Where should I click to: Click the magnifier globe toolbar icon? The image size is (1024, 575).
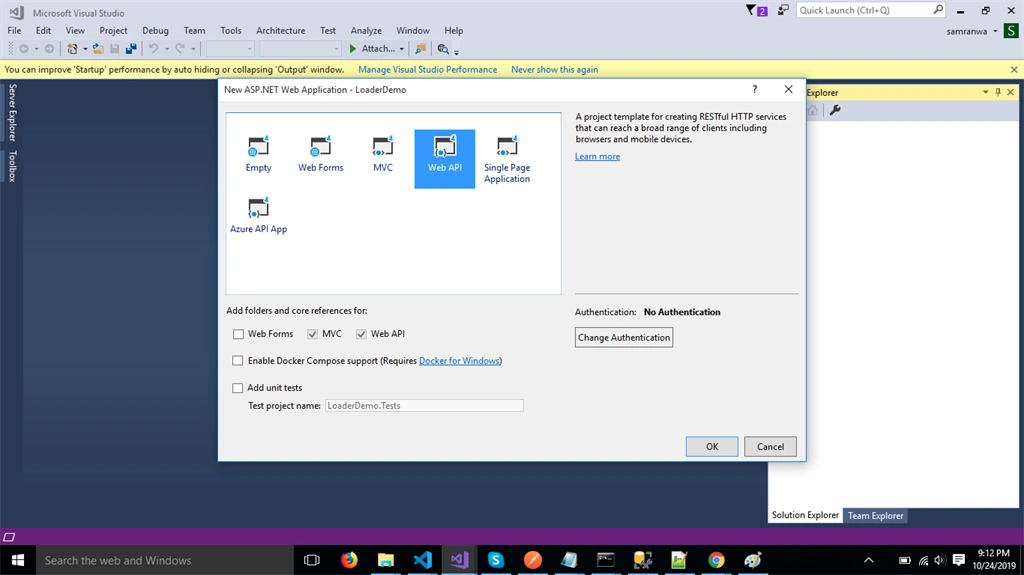(443, 49)
